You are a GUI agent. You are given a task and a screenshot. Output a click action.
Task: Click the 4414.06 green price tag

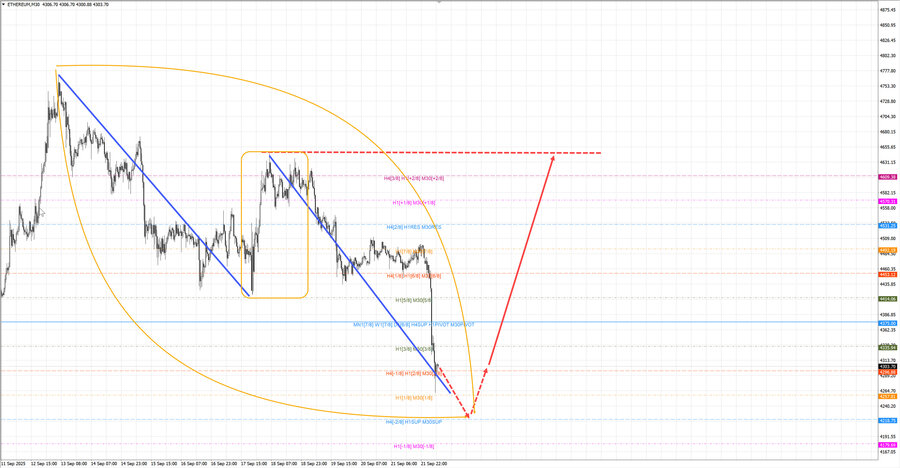[x=886, y=299]
